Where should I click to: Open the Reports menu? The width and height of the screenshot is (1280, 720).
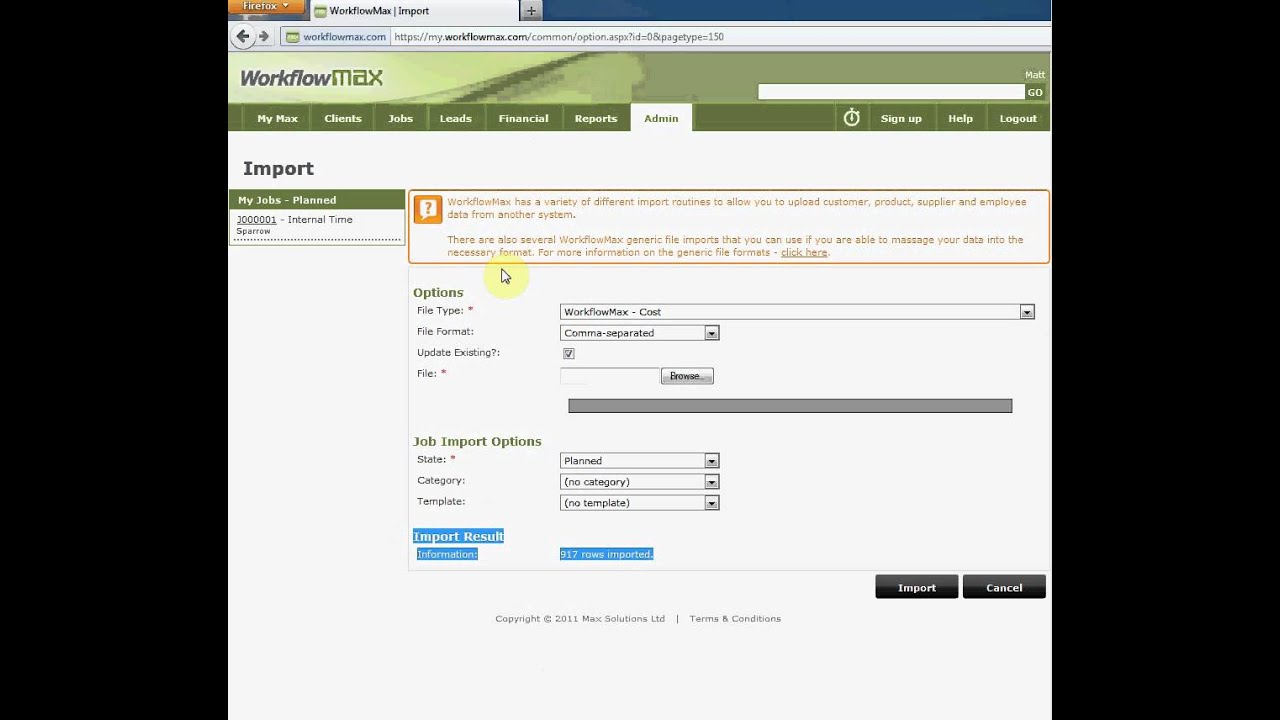coord(595,118)
